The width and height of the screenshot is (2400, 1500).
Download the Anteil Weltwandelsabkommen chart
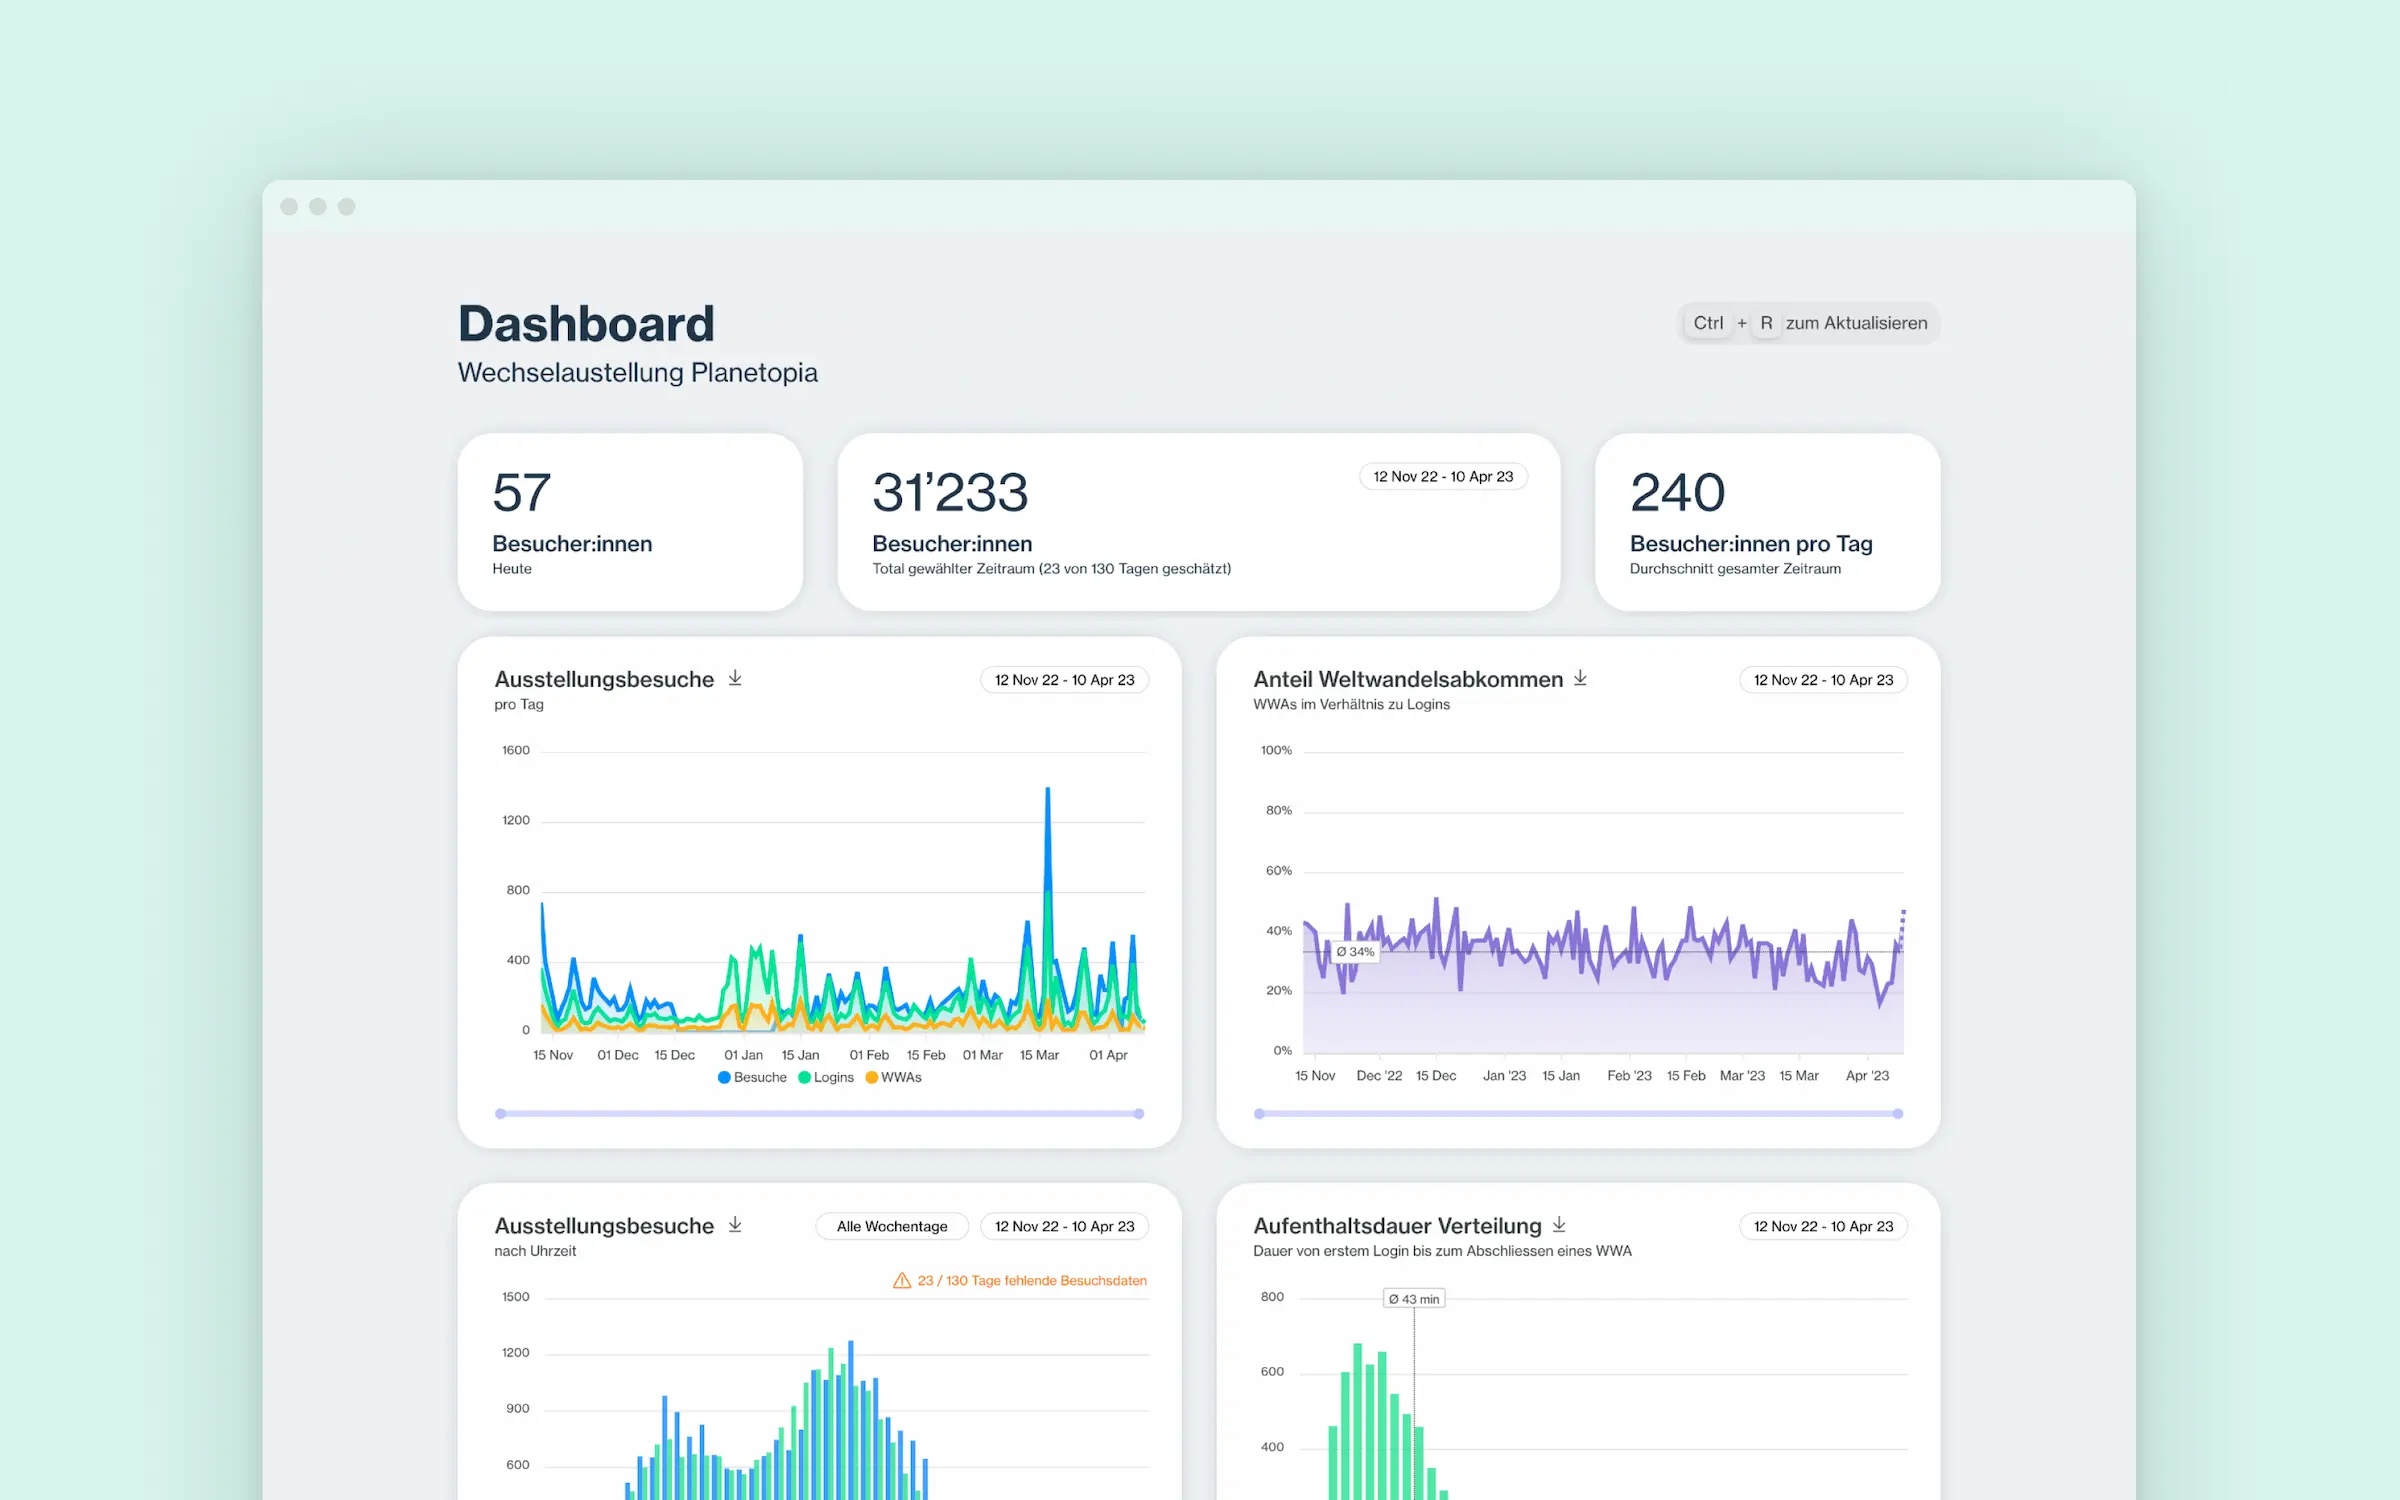click(1580, 678)
